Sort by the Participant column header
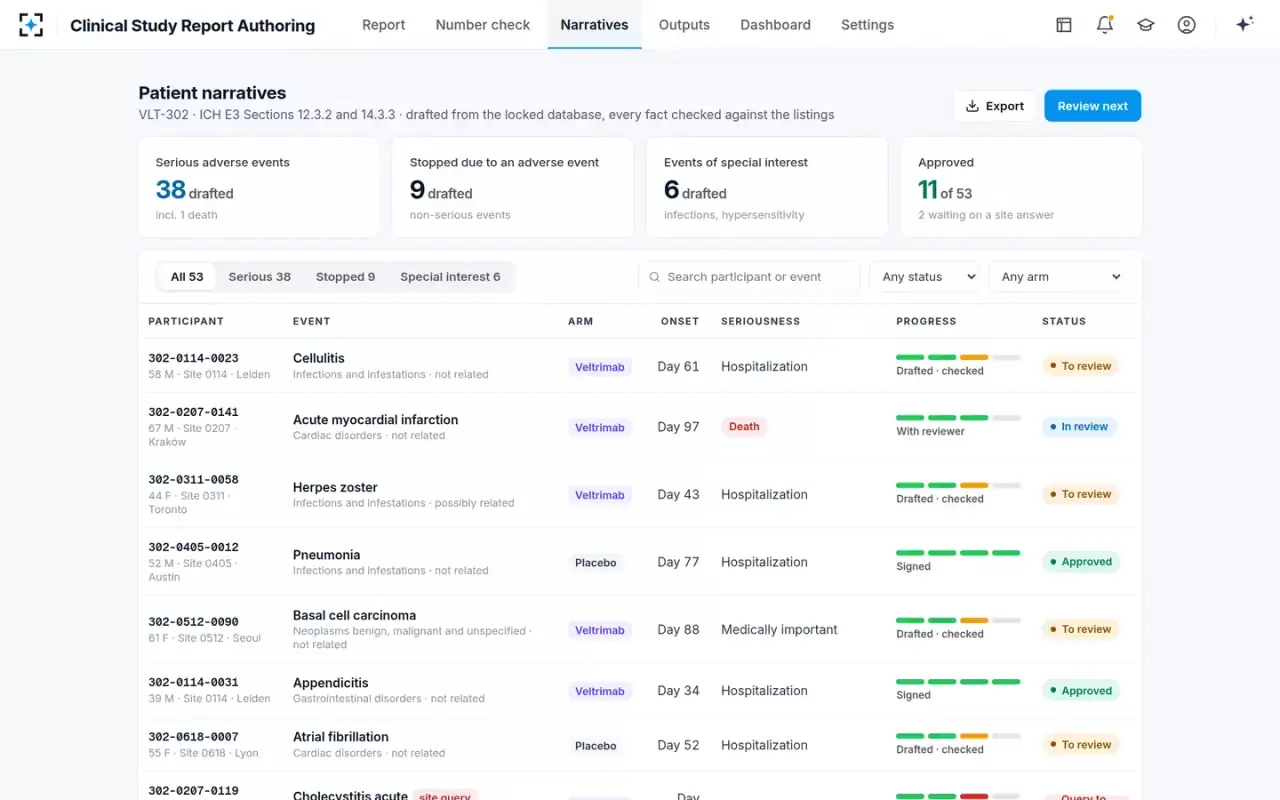Image resolution: width=1280 pixels, height=800 pixels. click(186, 321)
